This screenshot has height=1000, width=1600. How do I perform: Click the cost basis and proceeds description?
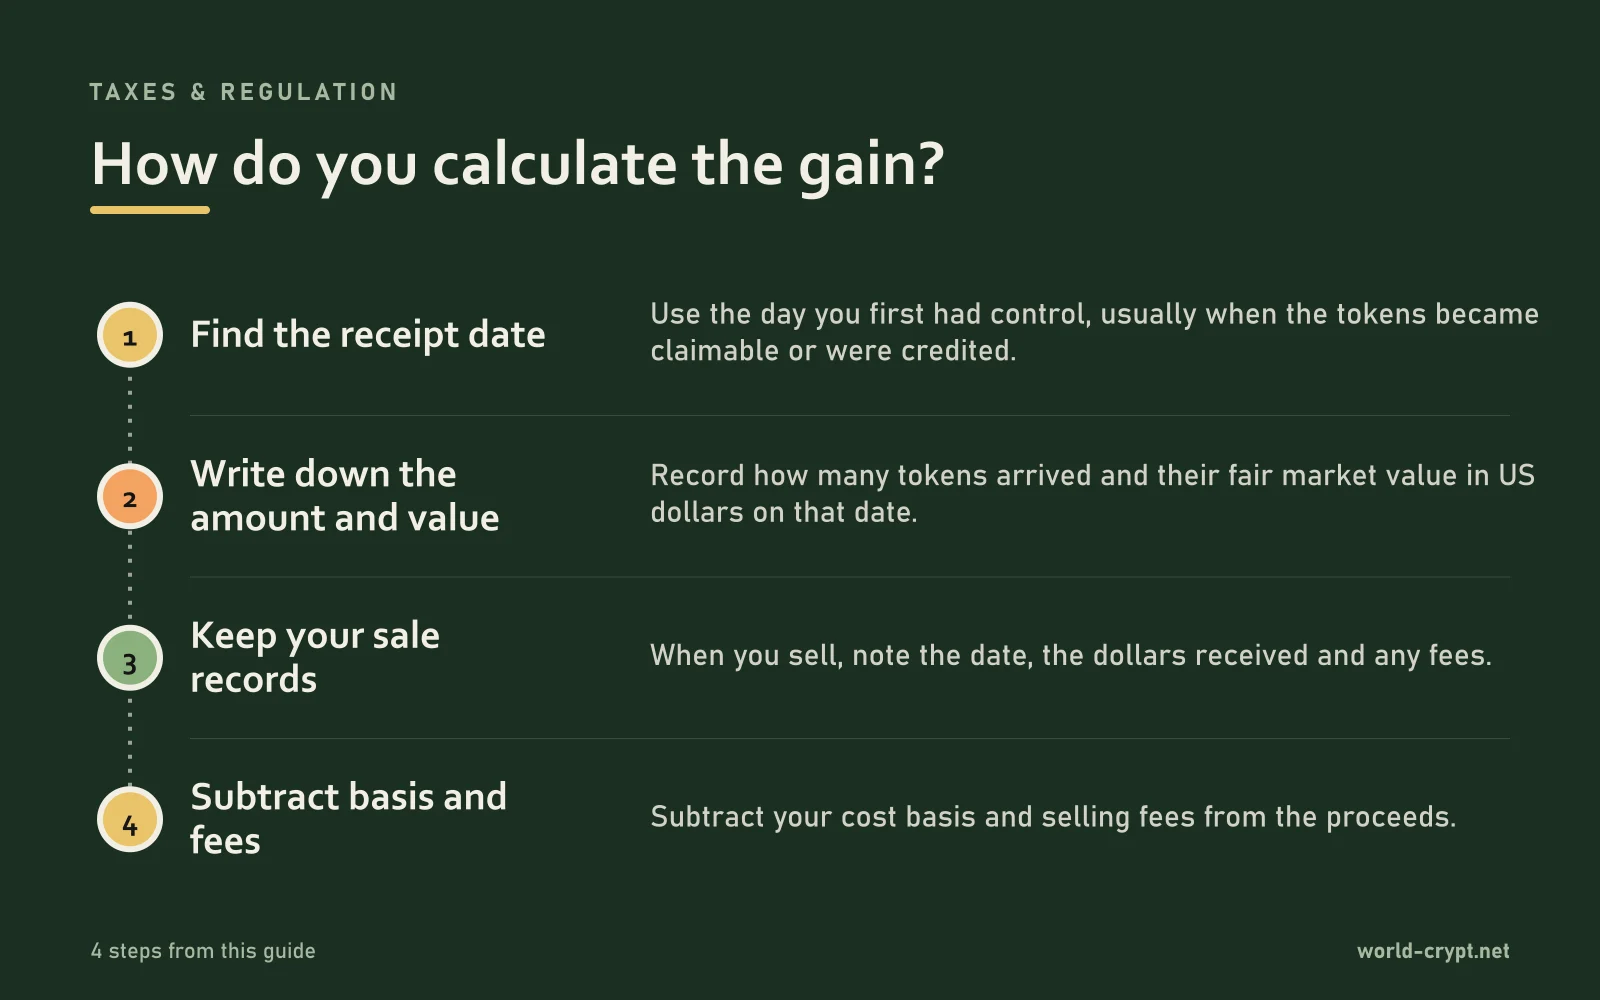[1053, 817]
